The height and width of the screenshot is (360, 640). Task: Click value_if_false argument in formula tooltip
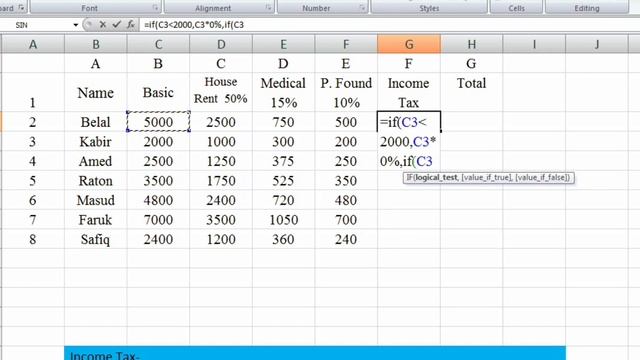(x=542, y=178)
